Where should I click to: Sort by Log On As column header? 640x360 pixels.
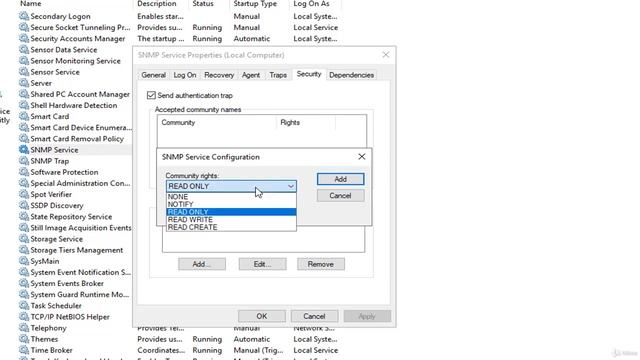[310, 4]
